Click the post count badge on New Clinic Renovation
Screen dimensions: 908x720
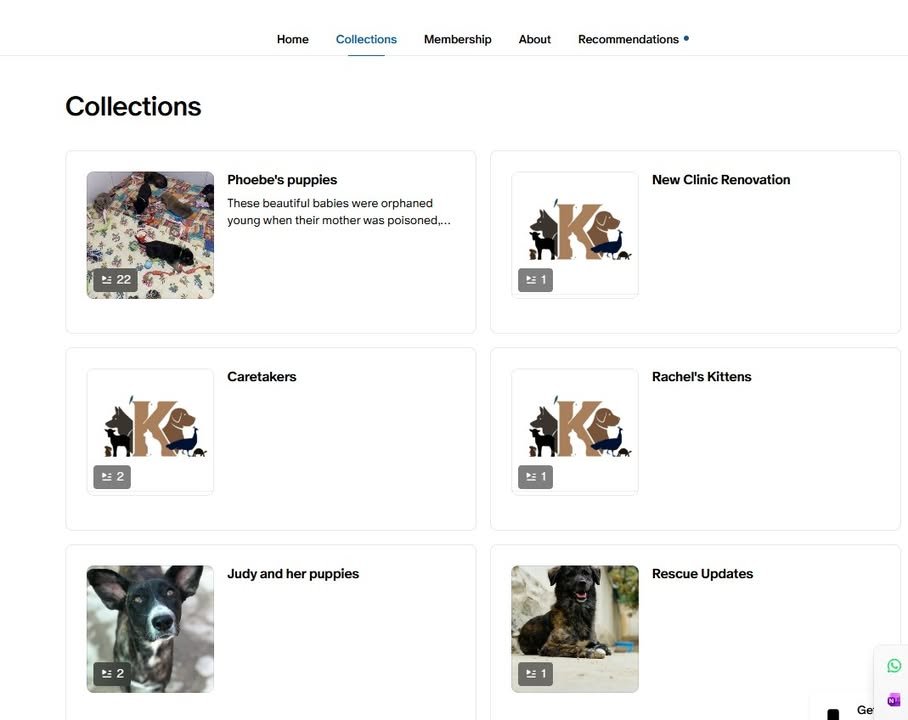point(536,280)
